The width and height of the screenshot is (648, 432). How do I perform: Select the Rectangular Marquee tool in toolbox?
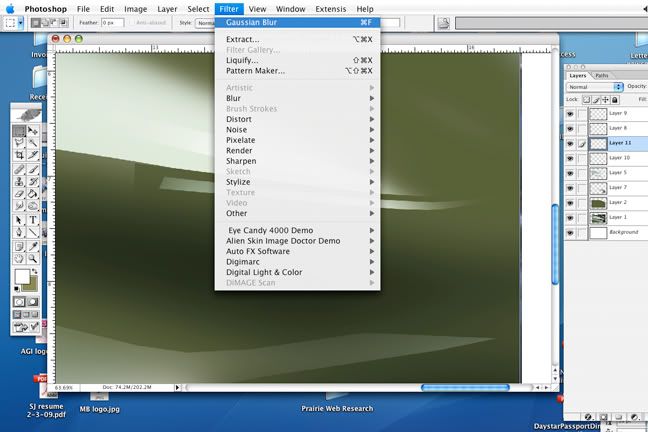pos(19,131)
